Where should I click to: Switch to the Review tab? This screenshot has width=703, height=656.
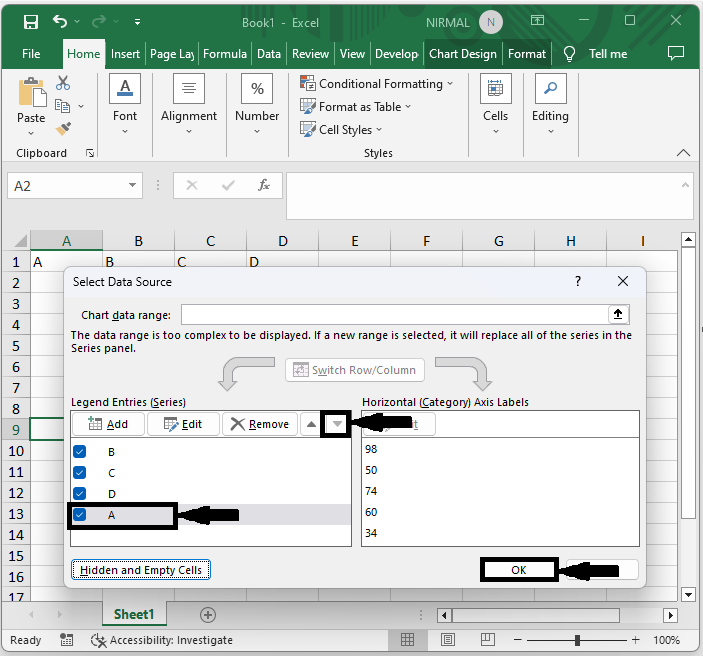tap(310, 54)
